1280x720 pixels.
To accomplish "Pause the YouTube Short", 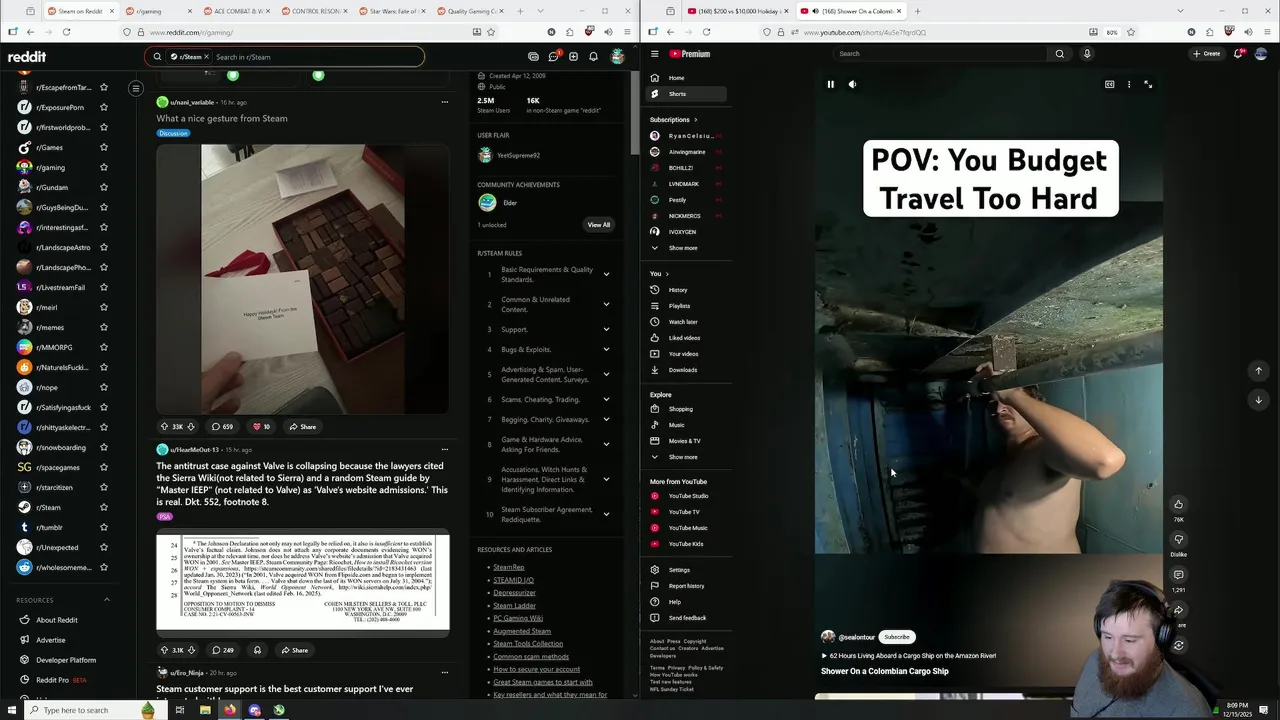I will (830, 84).
